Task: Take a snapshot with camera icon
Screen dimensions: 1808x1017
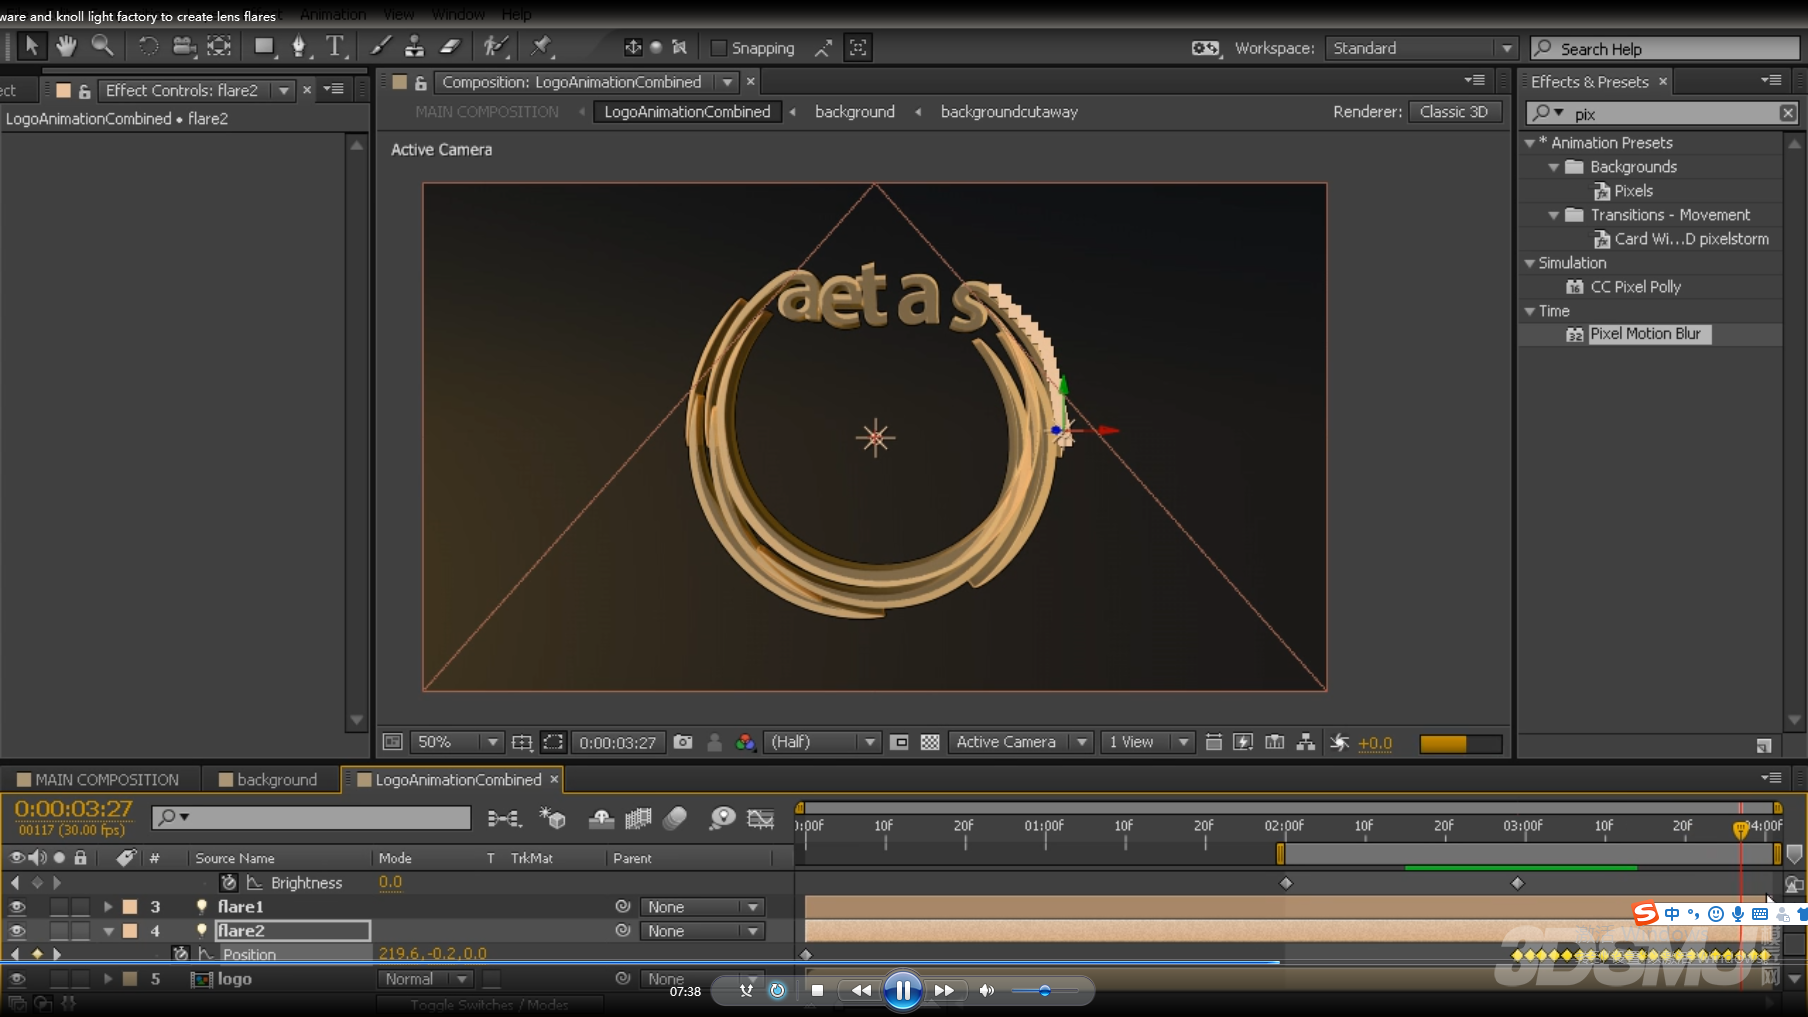Action: 683,742
